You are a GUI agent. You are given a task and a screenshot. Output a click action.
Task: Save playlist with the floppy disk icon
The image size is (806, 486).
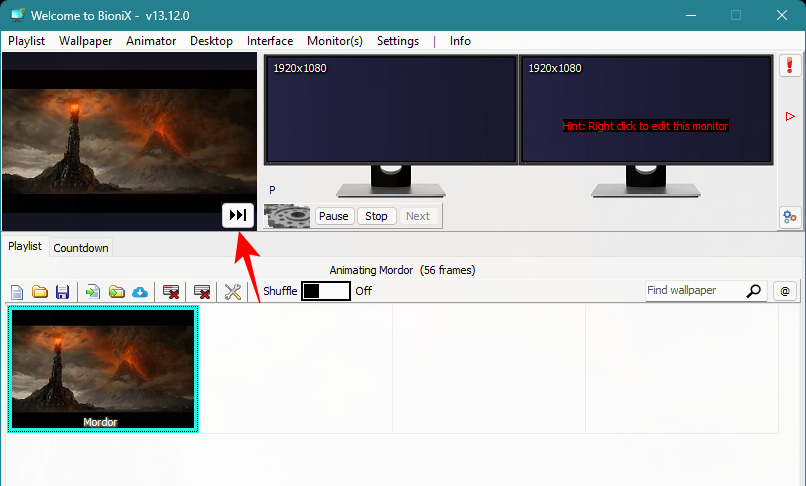[62, 292]
